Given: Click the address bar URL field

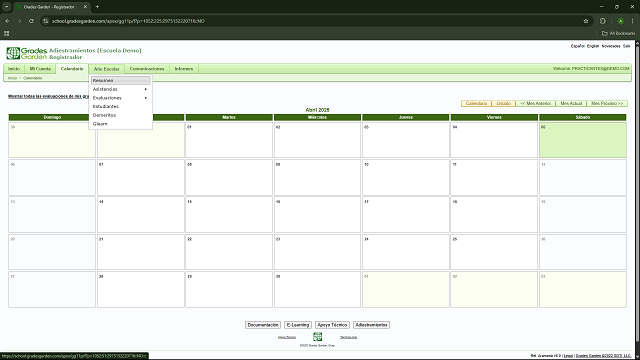Looking at the screenshot, I should click(x=314, y=21).
